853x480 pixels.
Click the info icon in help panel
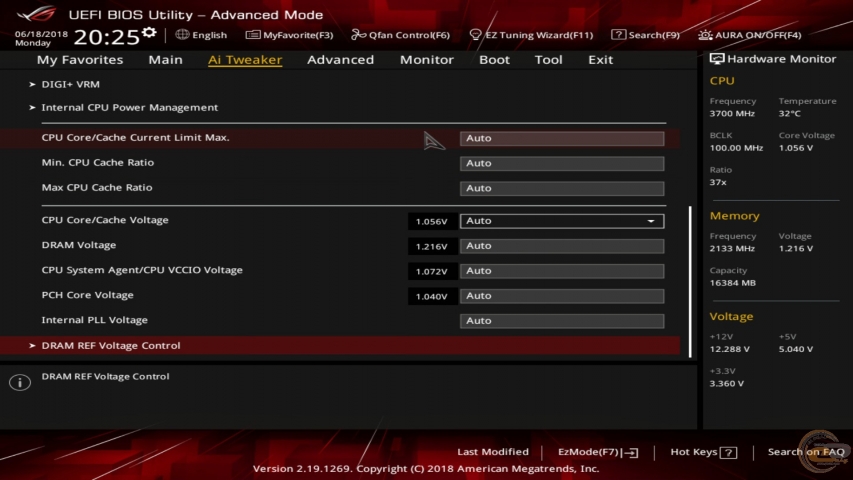[20, 382]
